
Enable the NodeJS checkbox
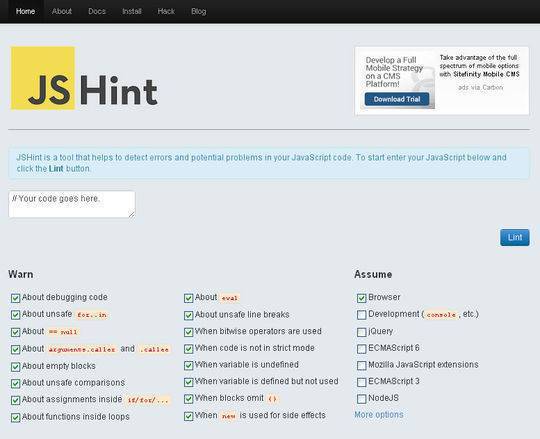tap(361, 399)
